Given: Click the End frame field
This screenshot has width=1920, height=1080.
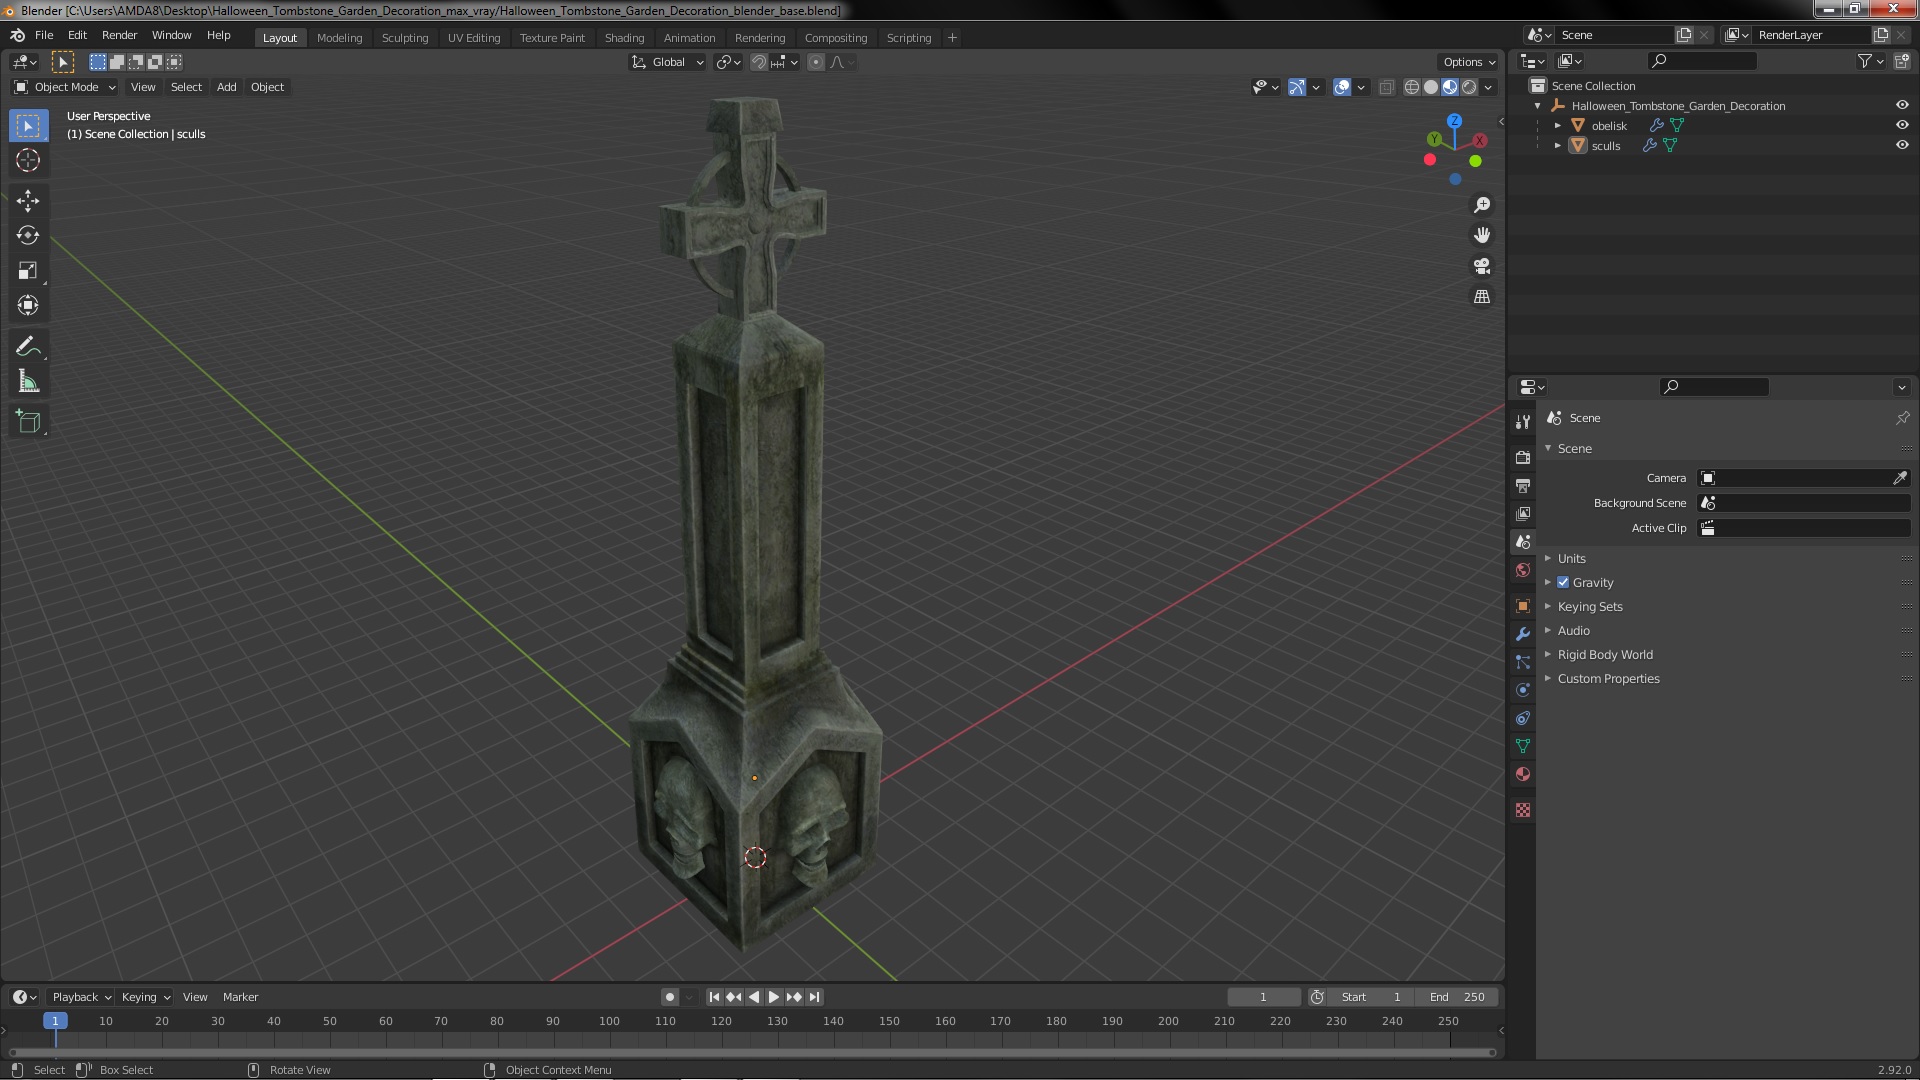Looking at the screenshot, I should coord(1457,997).
